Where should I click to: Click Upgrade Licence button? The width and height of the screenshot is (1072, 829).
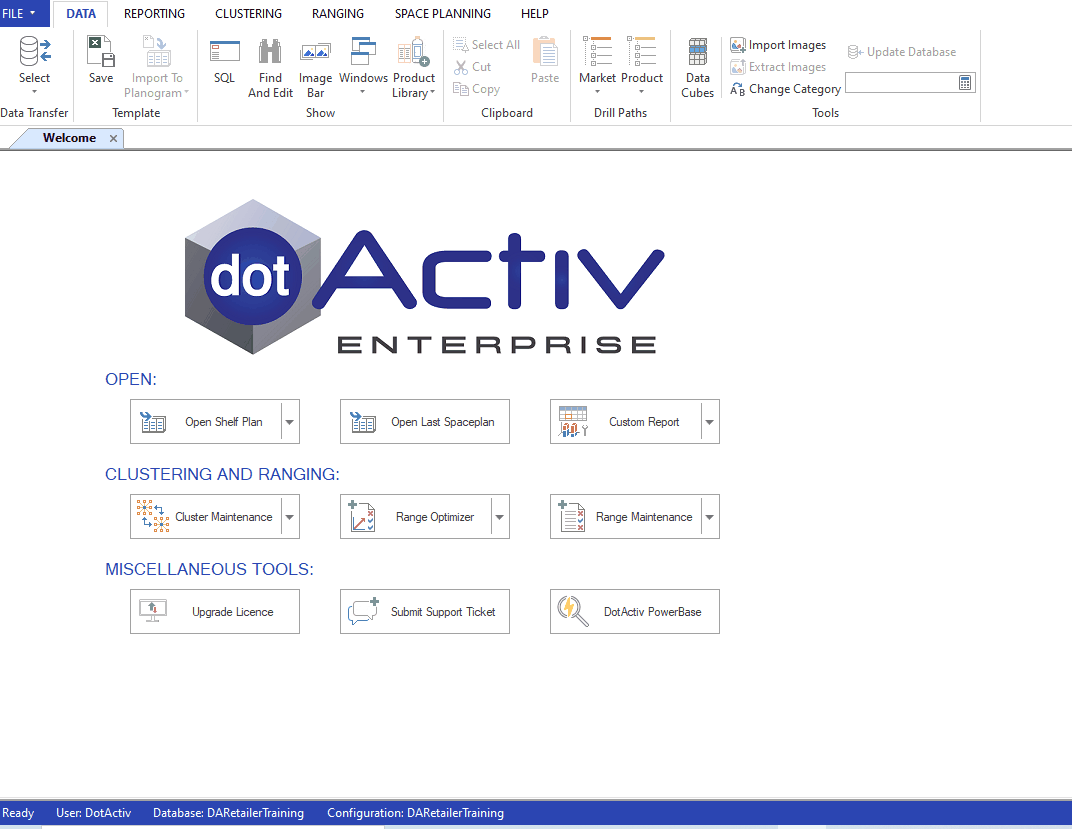coord(215,612)
